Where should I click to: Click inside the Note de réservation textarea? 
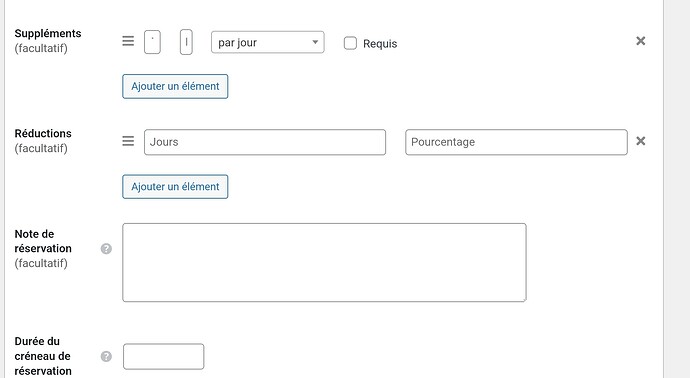pyautogui.click(x=324, y=263)
